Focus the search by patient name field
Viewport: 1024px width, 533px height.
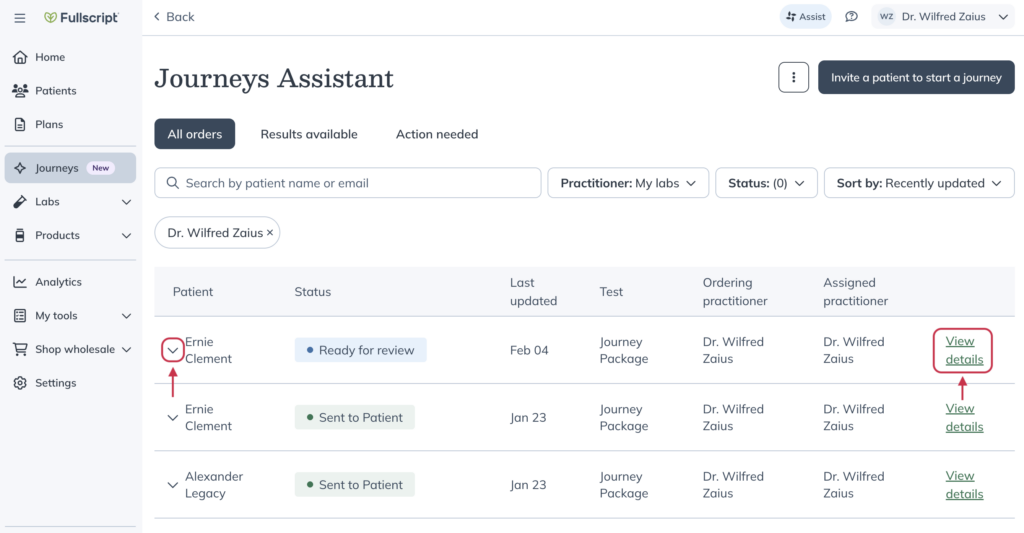pyautogui.click(x=347, y=183)
